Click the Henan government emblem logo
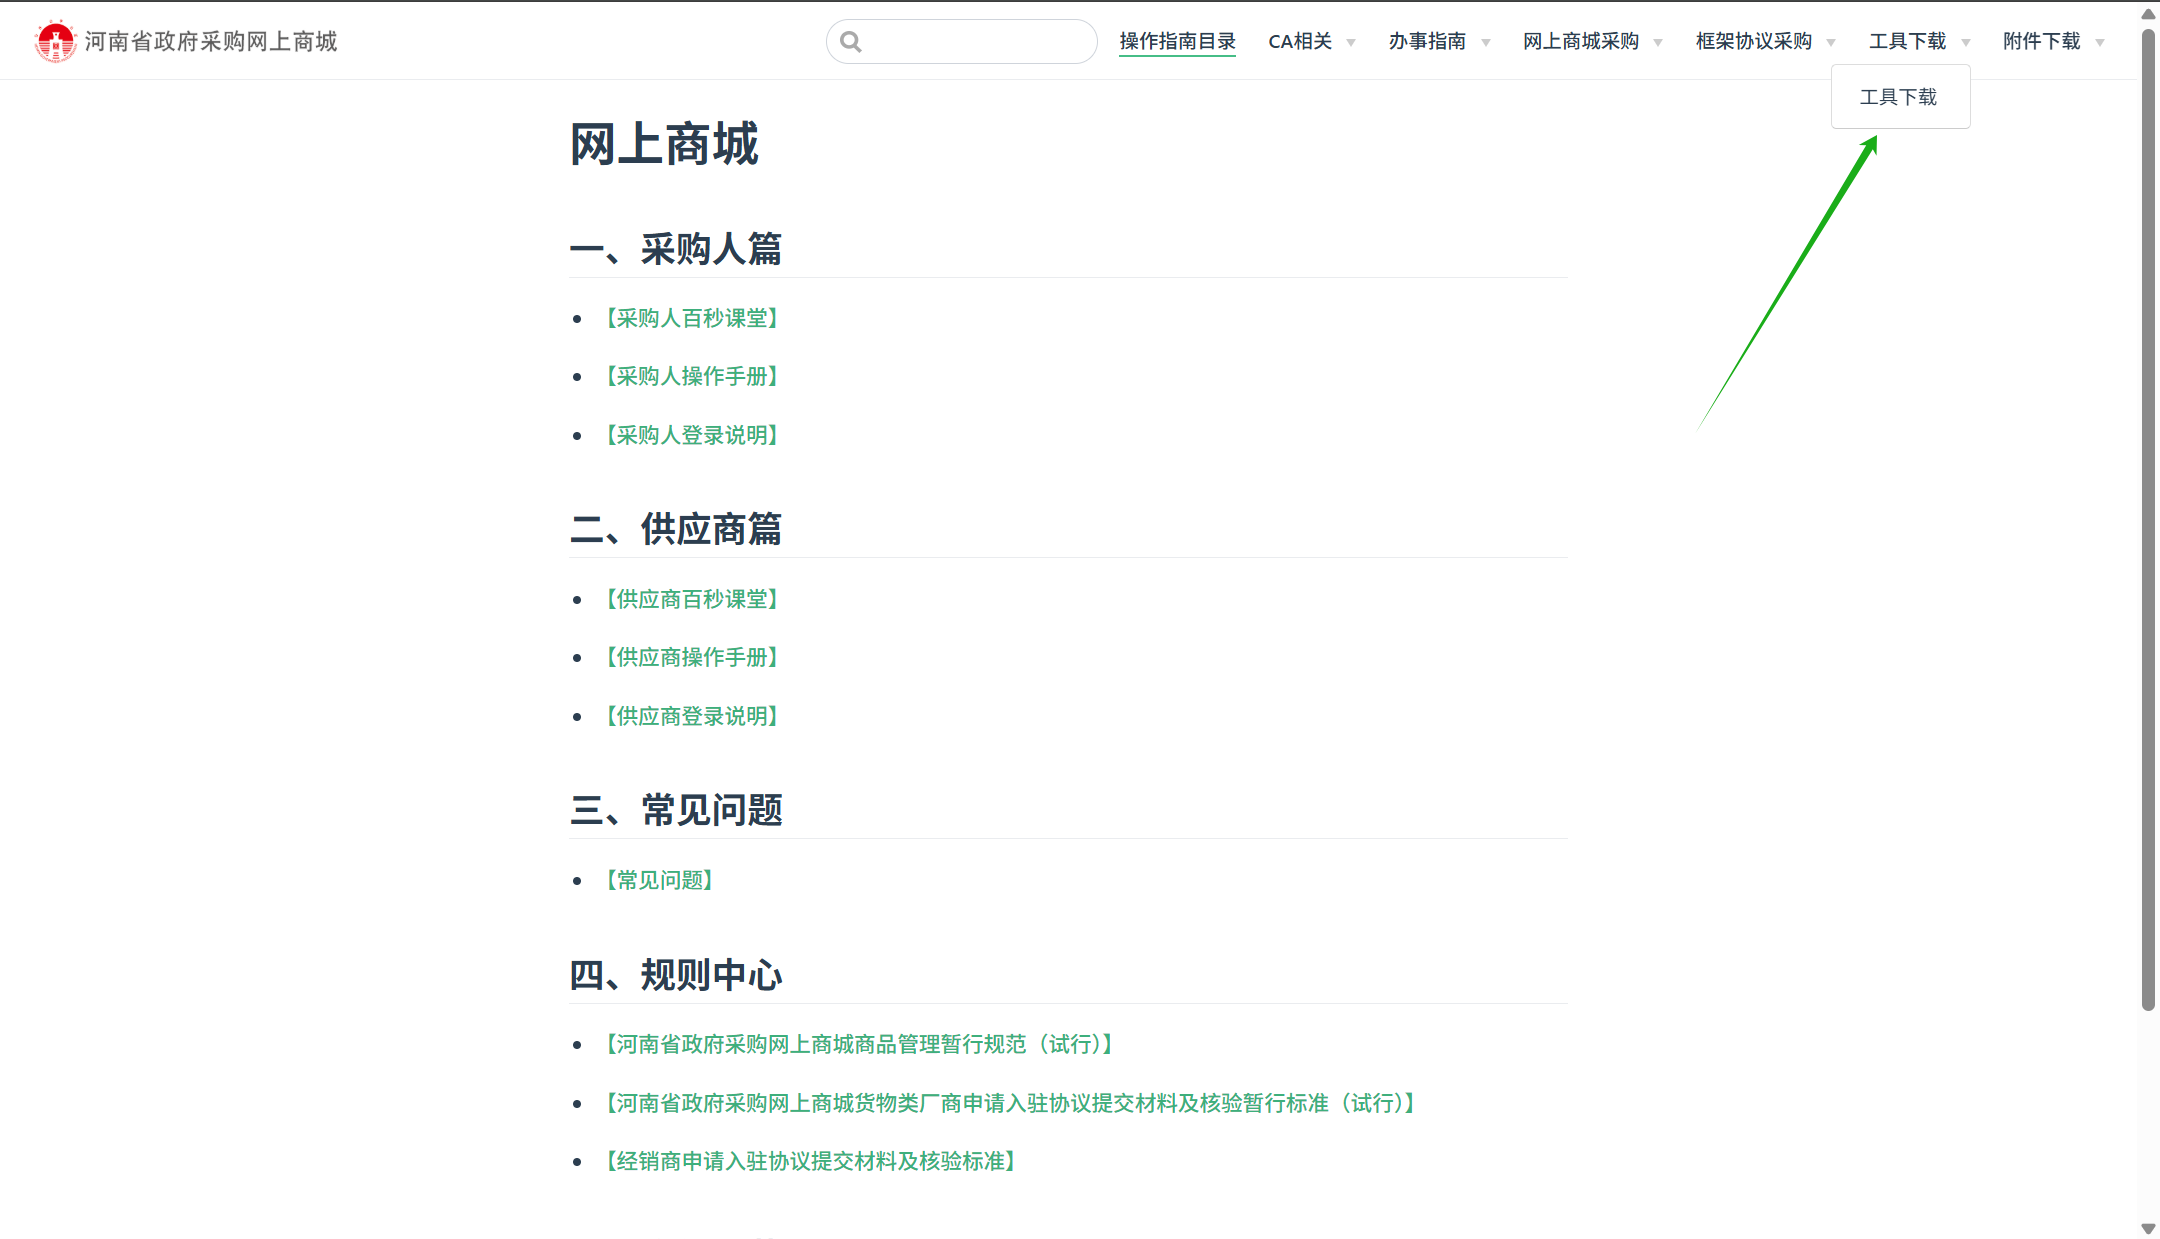 coord(55,41)
